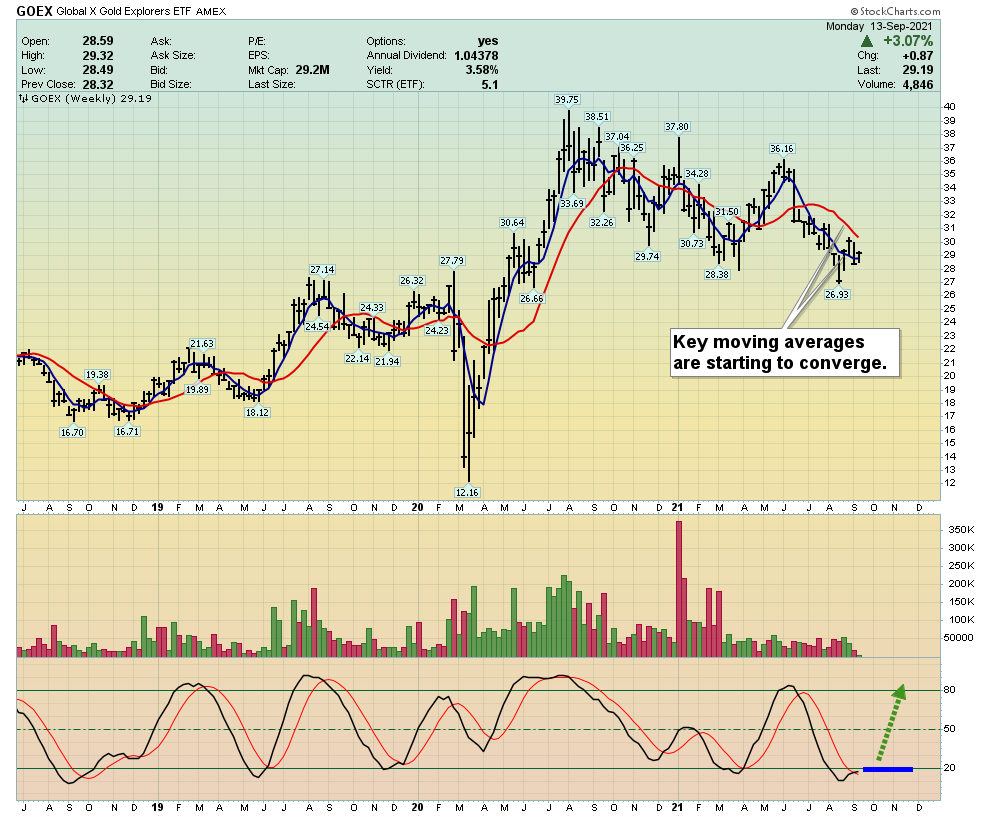Click the 33.69 price label
Screen dimensions: 990x817
tap(572, 203)
